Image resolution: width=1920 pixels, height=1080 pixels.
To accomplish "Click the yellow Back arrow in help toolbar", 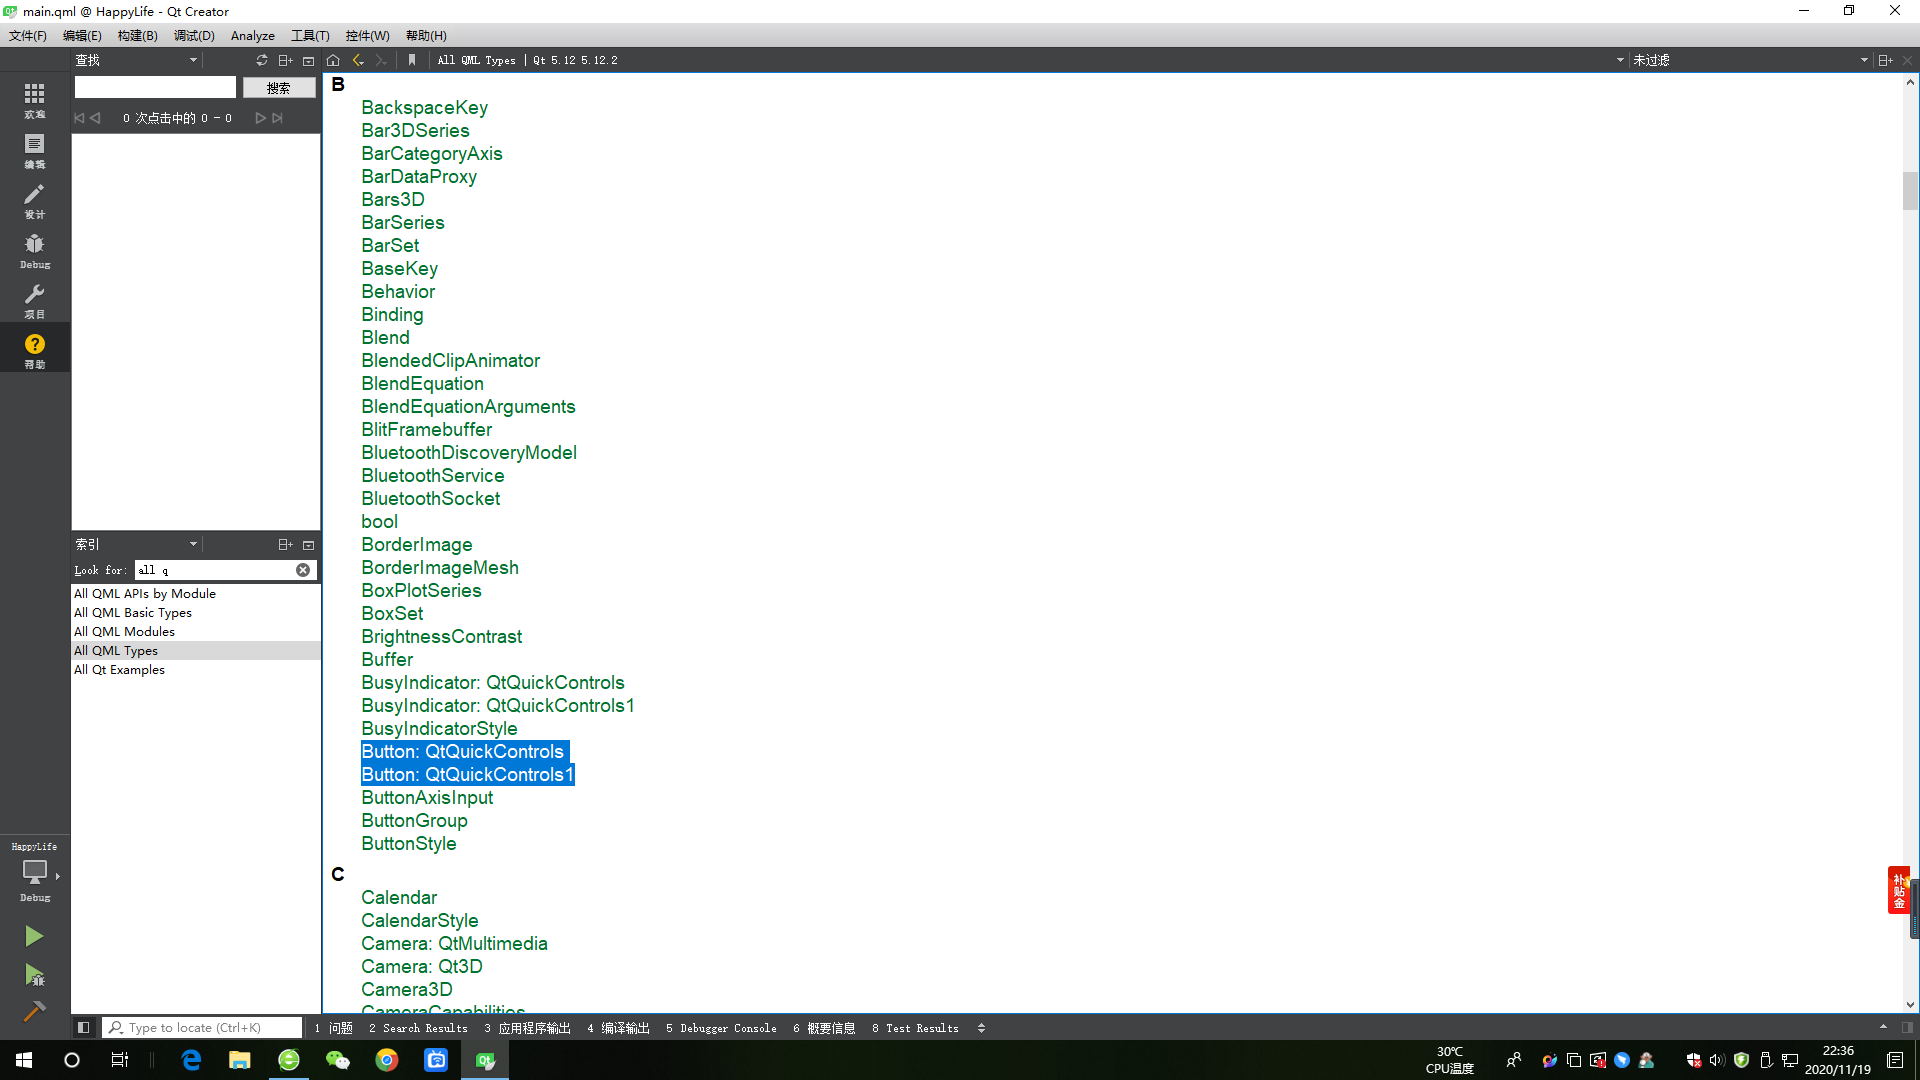I will (x=358, y=60).
